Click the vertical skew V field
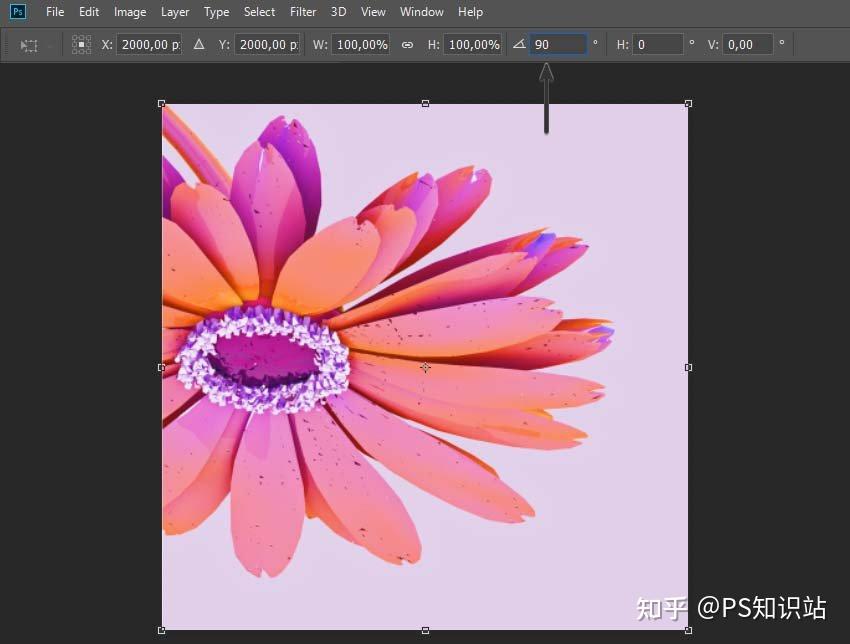This screenshot has height=644, width=850. [x=748, y=45]
